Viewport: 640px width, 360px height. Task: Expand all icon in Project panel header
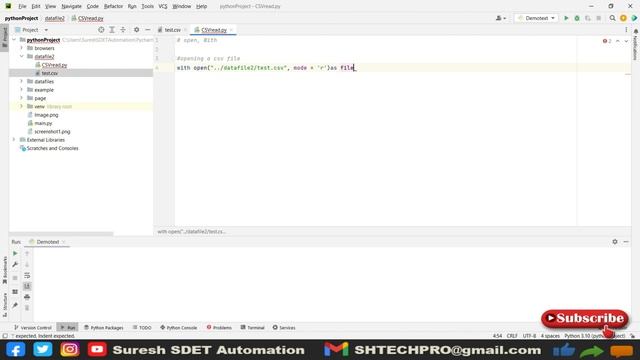(x=112, y=30)
